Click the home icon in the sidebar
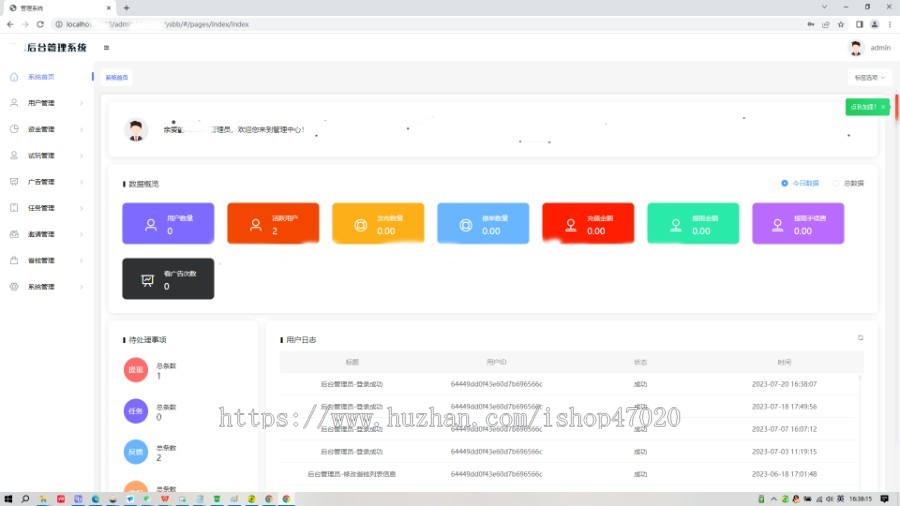The height and width of the screenshot is (506, 900). tap(14, 77)
